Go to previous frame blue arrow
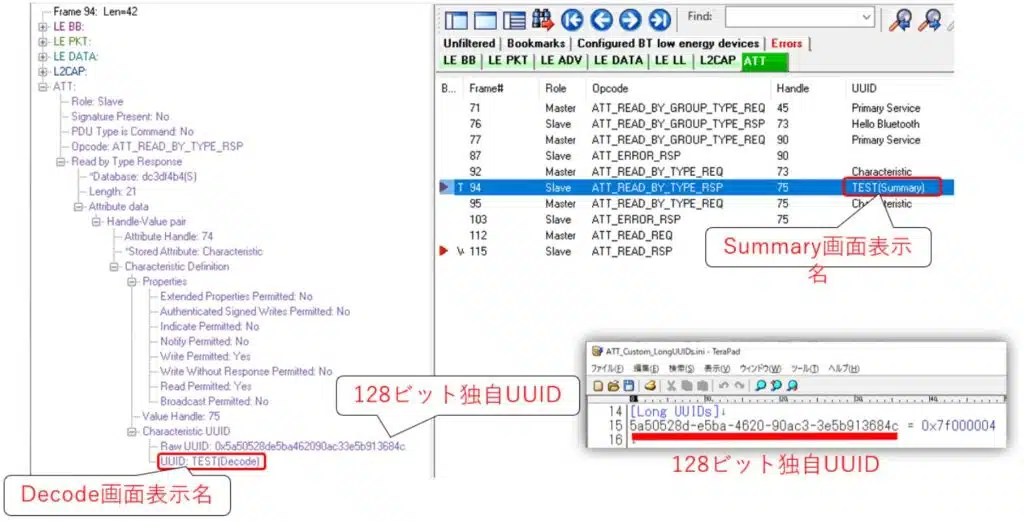Viewport: 1024px width, 522px height. click(x=601, y=19)
